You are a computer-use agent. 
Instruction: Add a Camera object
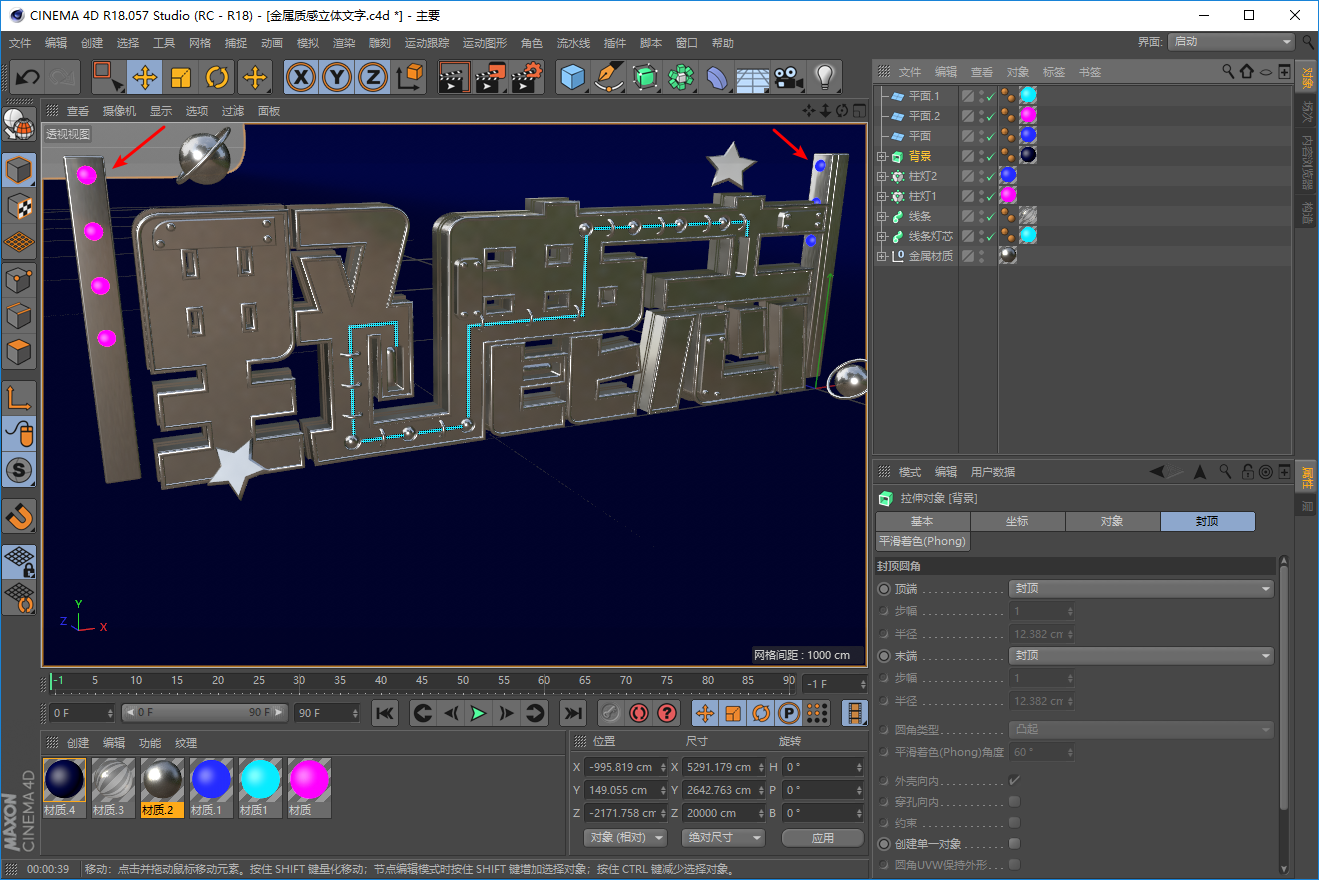[x=789, y=77]
